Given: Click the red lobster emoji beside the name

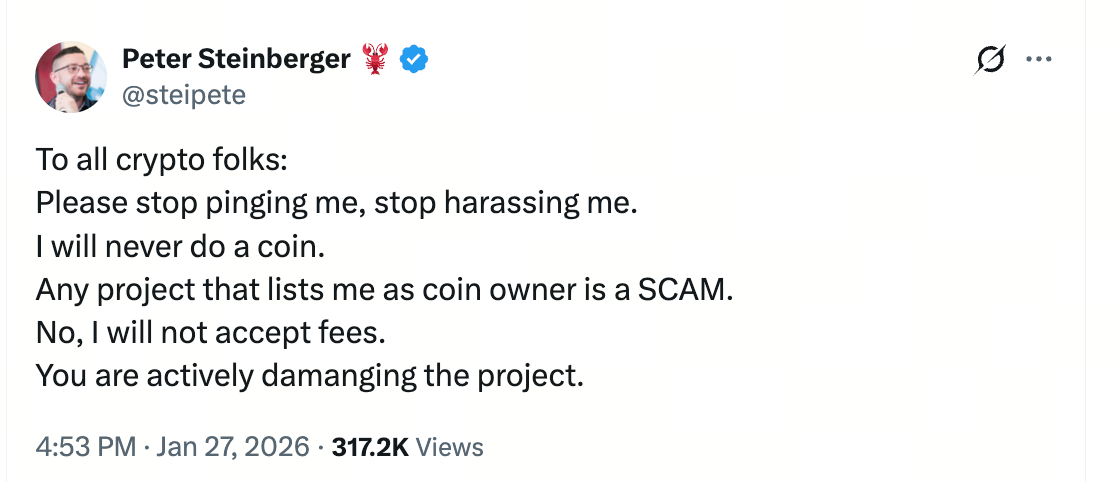Looking at the screenshot, I should tap(375, 60).
